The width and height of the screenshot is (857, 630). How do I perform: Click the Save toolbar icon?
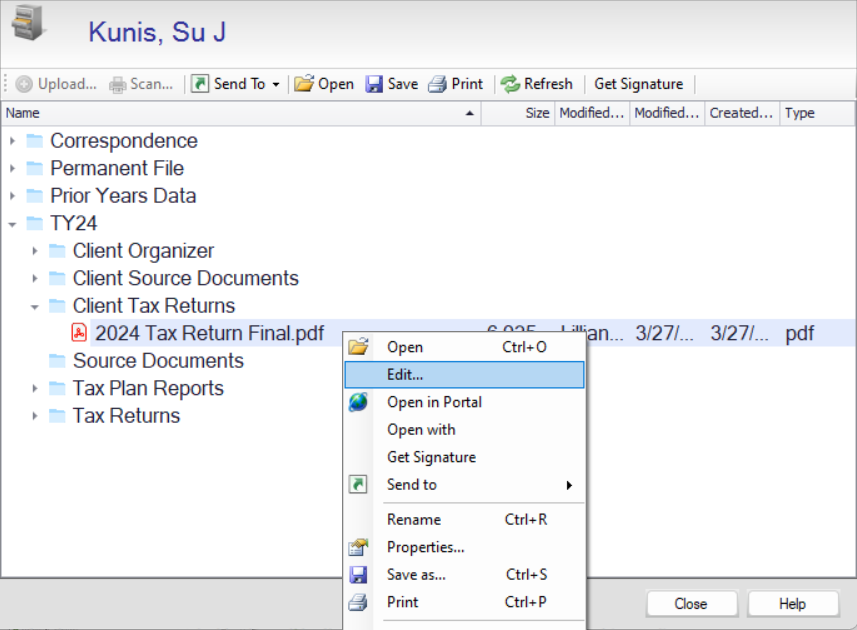pyautogui.click(x=374, y=84)
